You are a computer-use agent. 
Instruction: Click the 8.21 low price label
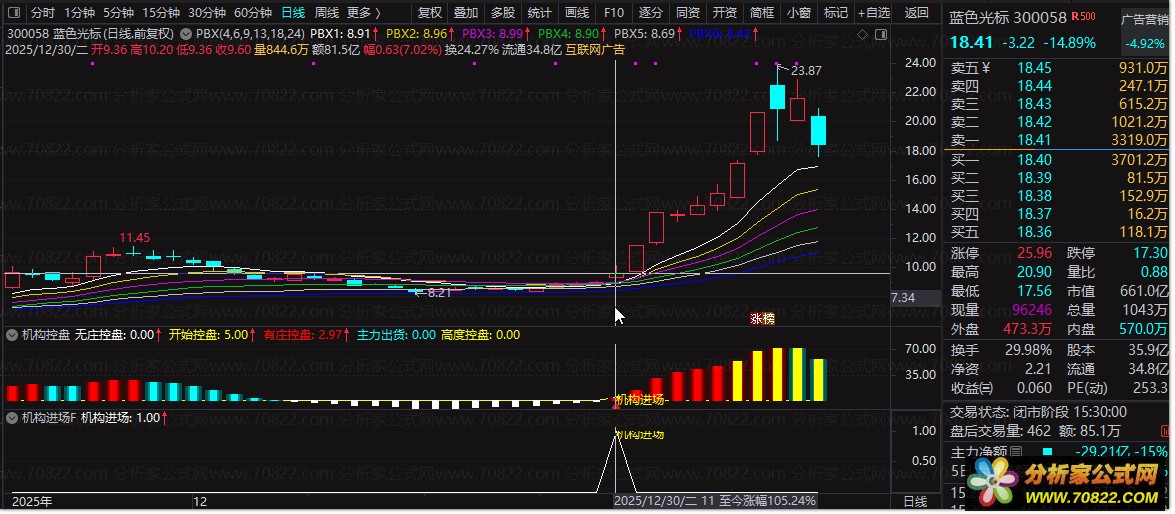click(438, 293)
